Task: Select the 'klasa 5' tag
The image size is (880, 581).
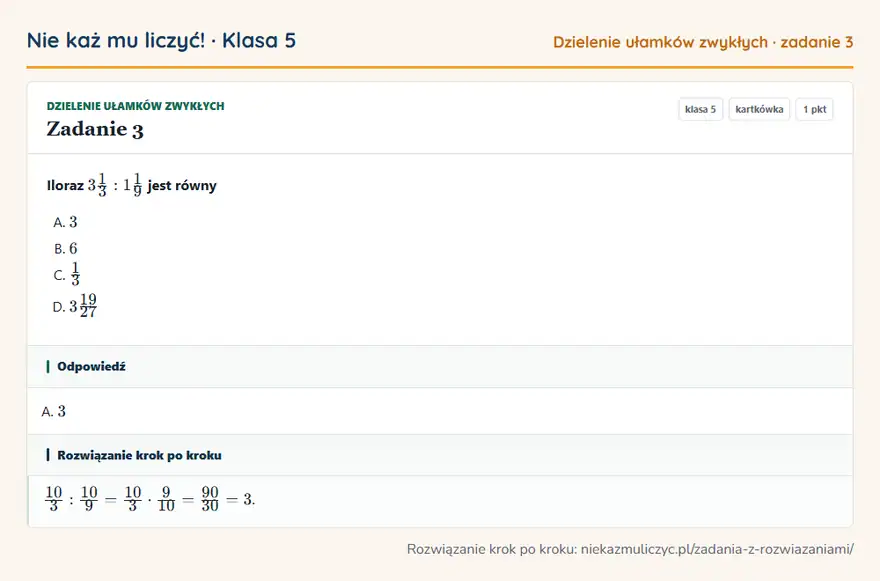Action: 700,109
